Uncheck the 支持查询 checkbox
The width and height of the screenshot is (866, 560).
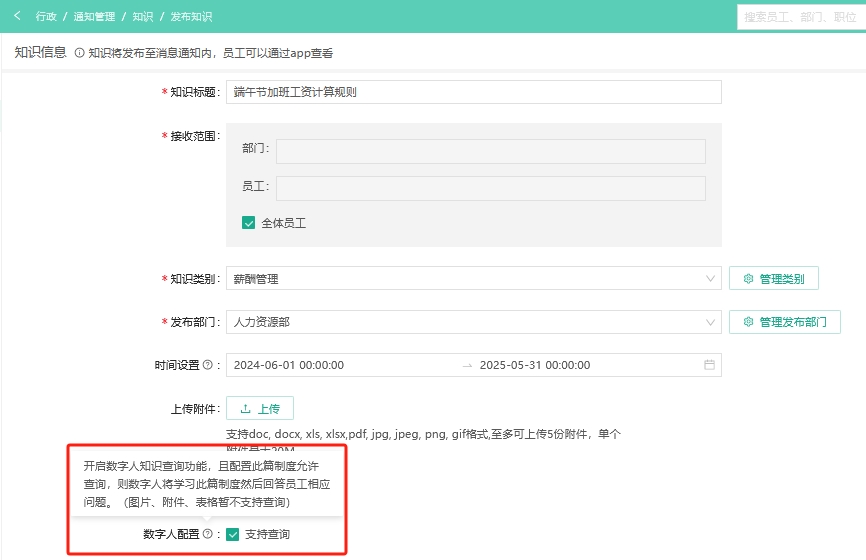tap(233, 535)
